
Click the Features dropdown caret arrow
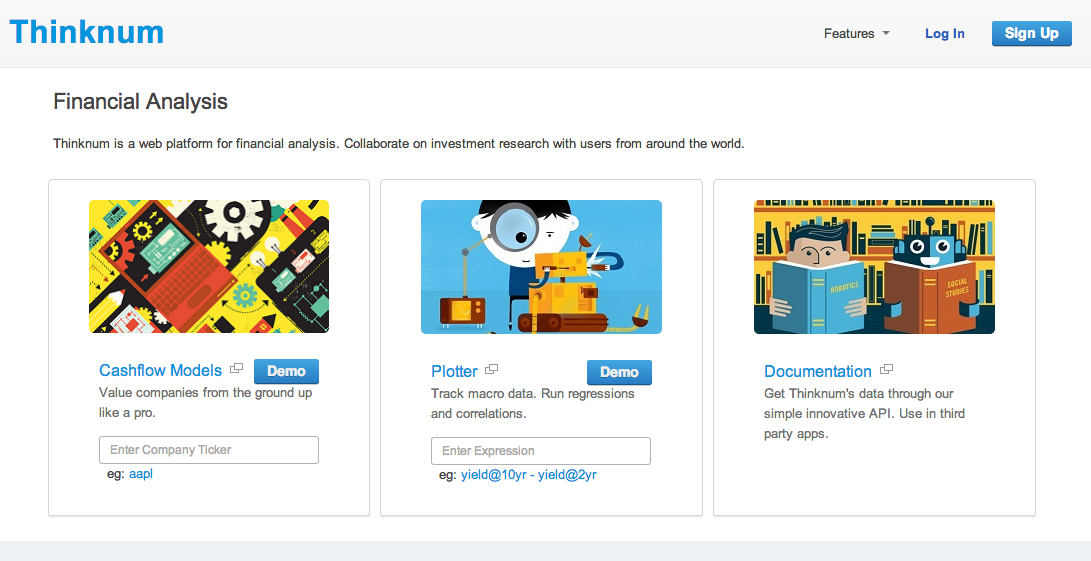pos(886,33)
